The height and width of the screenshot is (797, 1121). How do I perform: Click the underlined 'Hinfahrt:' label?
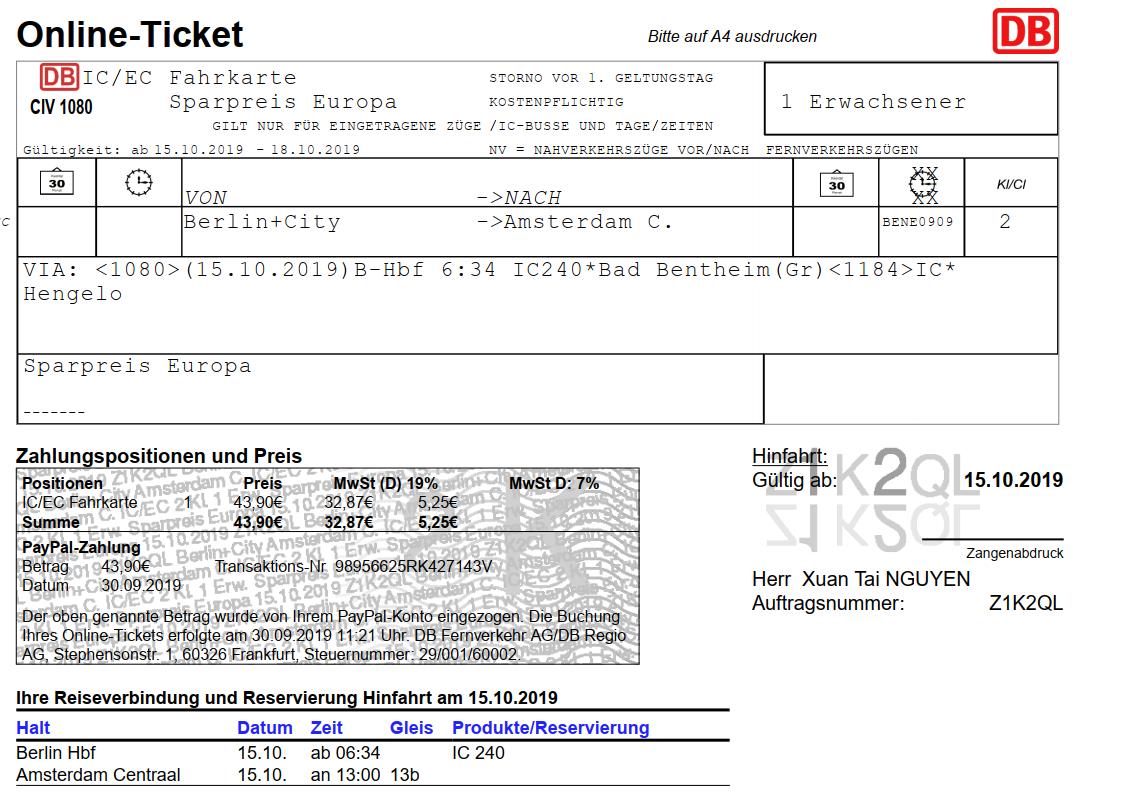point(789,456)
